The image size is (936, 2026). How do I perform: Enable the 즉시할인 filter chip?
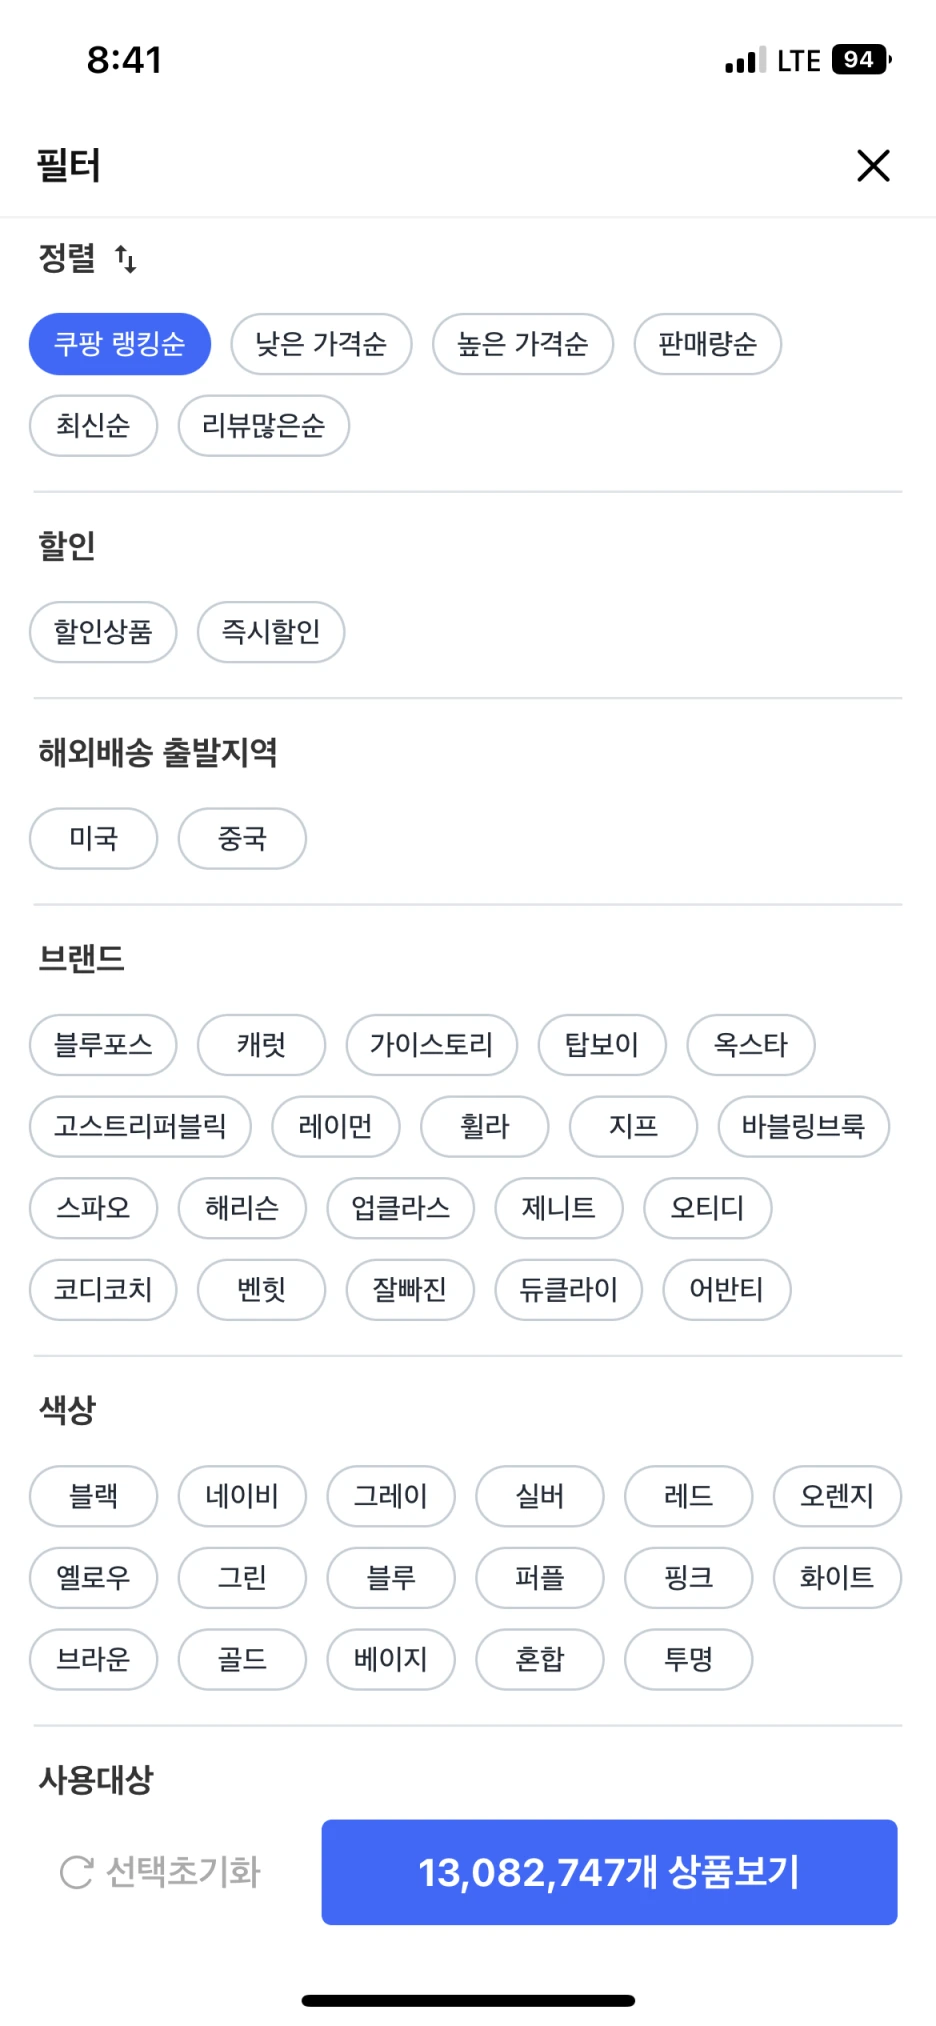click(271, 632)
